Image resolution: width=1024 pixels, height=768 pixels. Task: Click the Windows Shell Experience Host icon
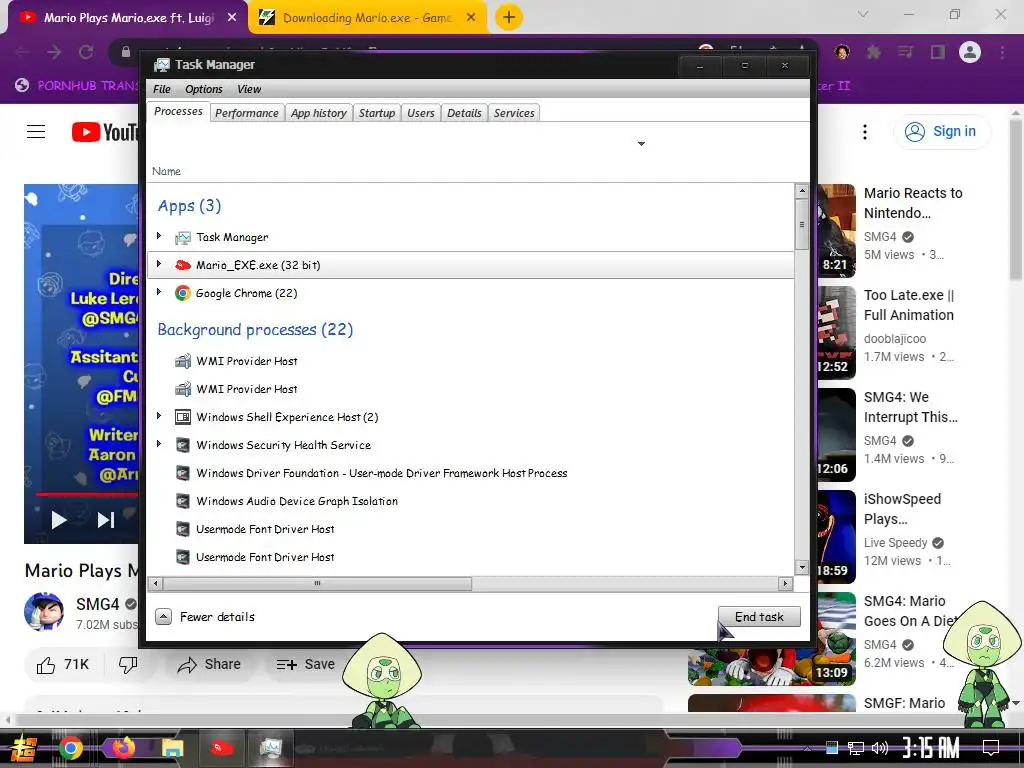[x=183, y=417]
